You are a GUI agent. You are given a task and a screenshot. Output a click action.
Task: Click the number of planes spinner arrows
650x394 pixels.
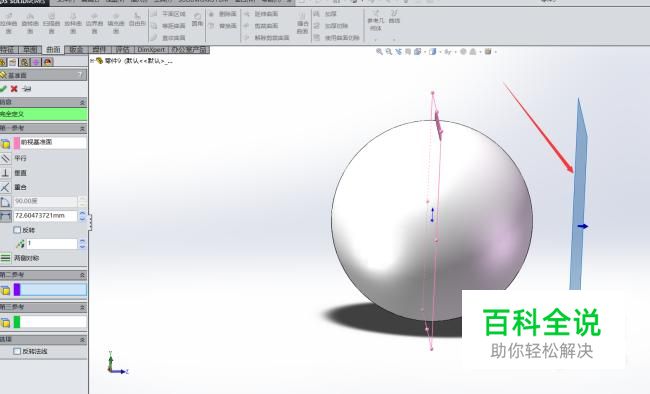coord(82,244)
